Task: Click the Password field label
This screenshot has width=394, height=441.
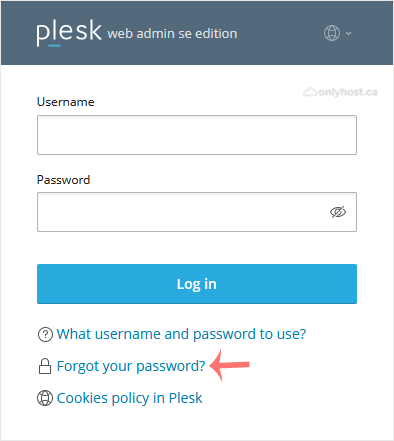Action: (63, 180)
